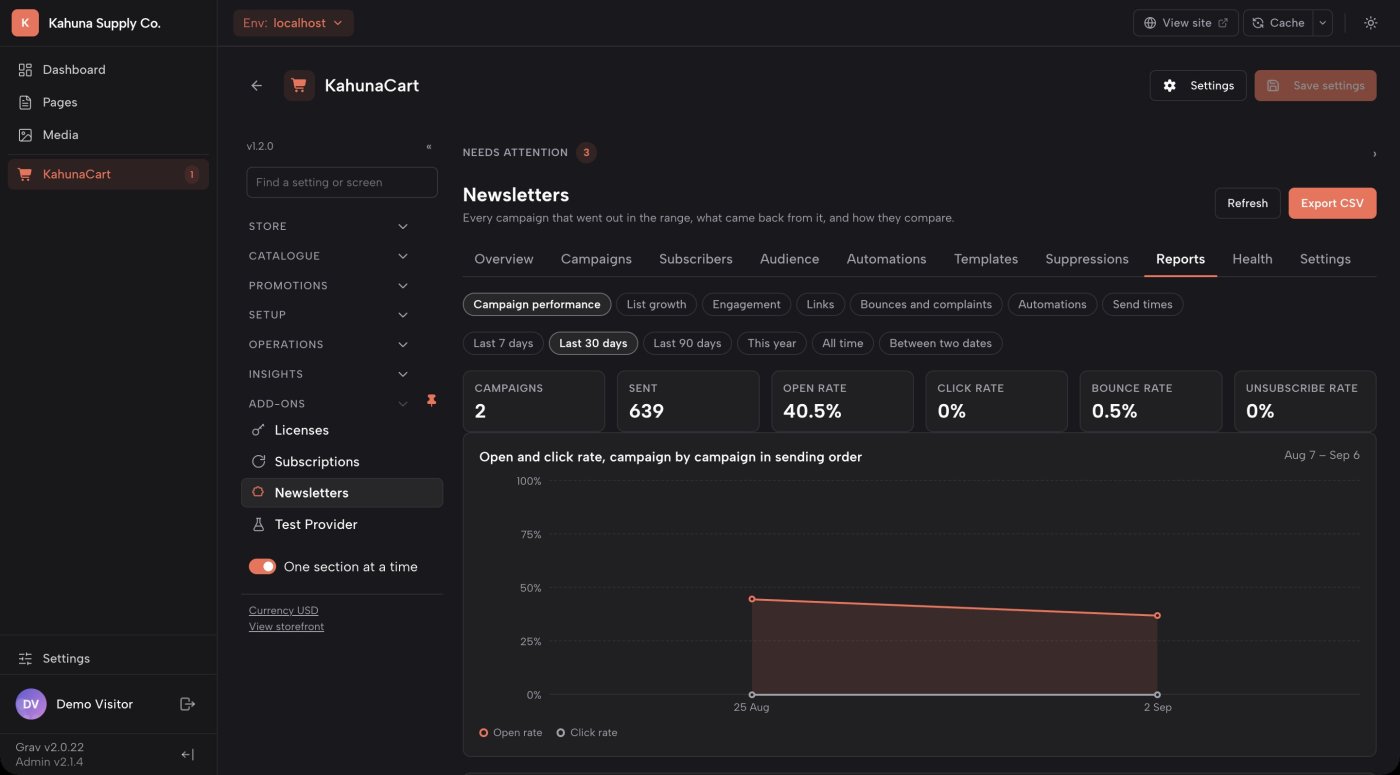Expand the CATALOGUE section

pos(330,256)
